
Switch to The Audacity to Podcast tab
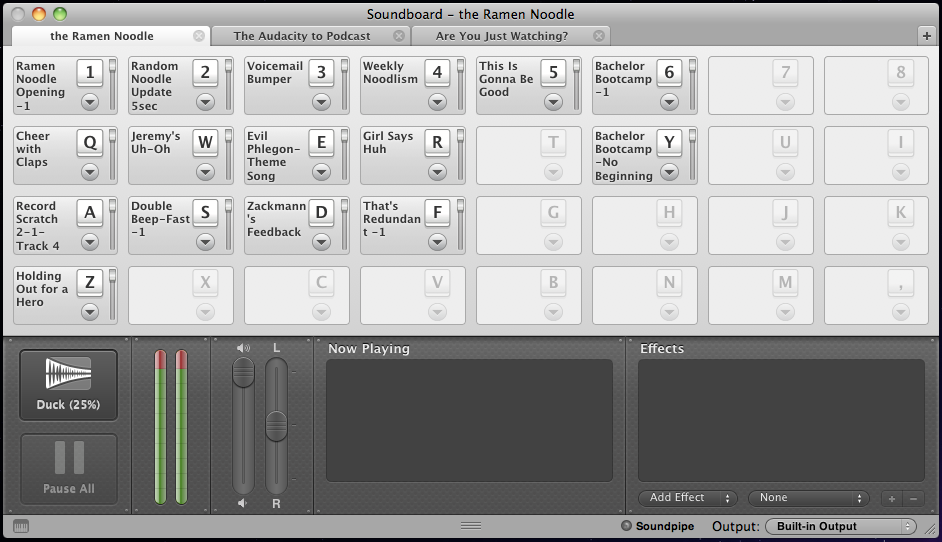(302, 36)
